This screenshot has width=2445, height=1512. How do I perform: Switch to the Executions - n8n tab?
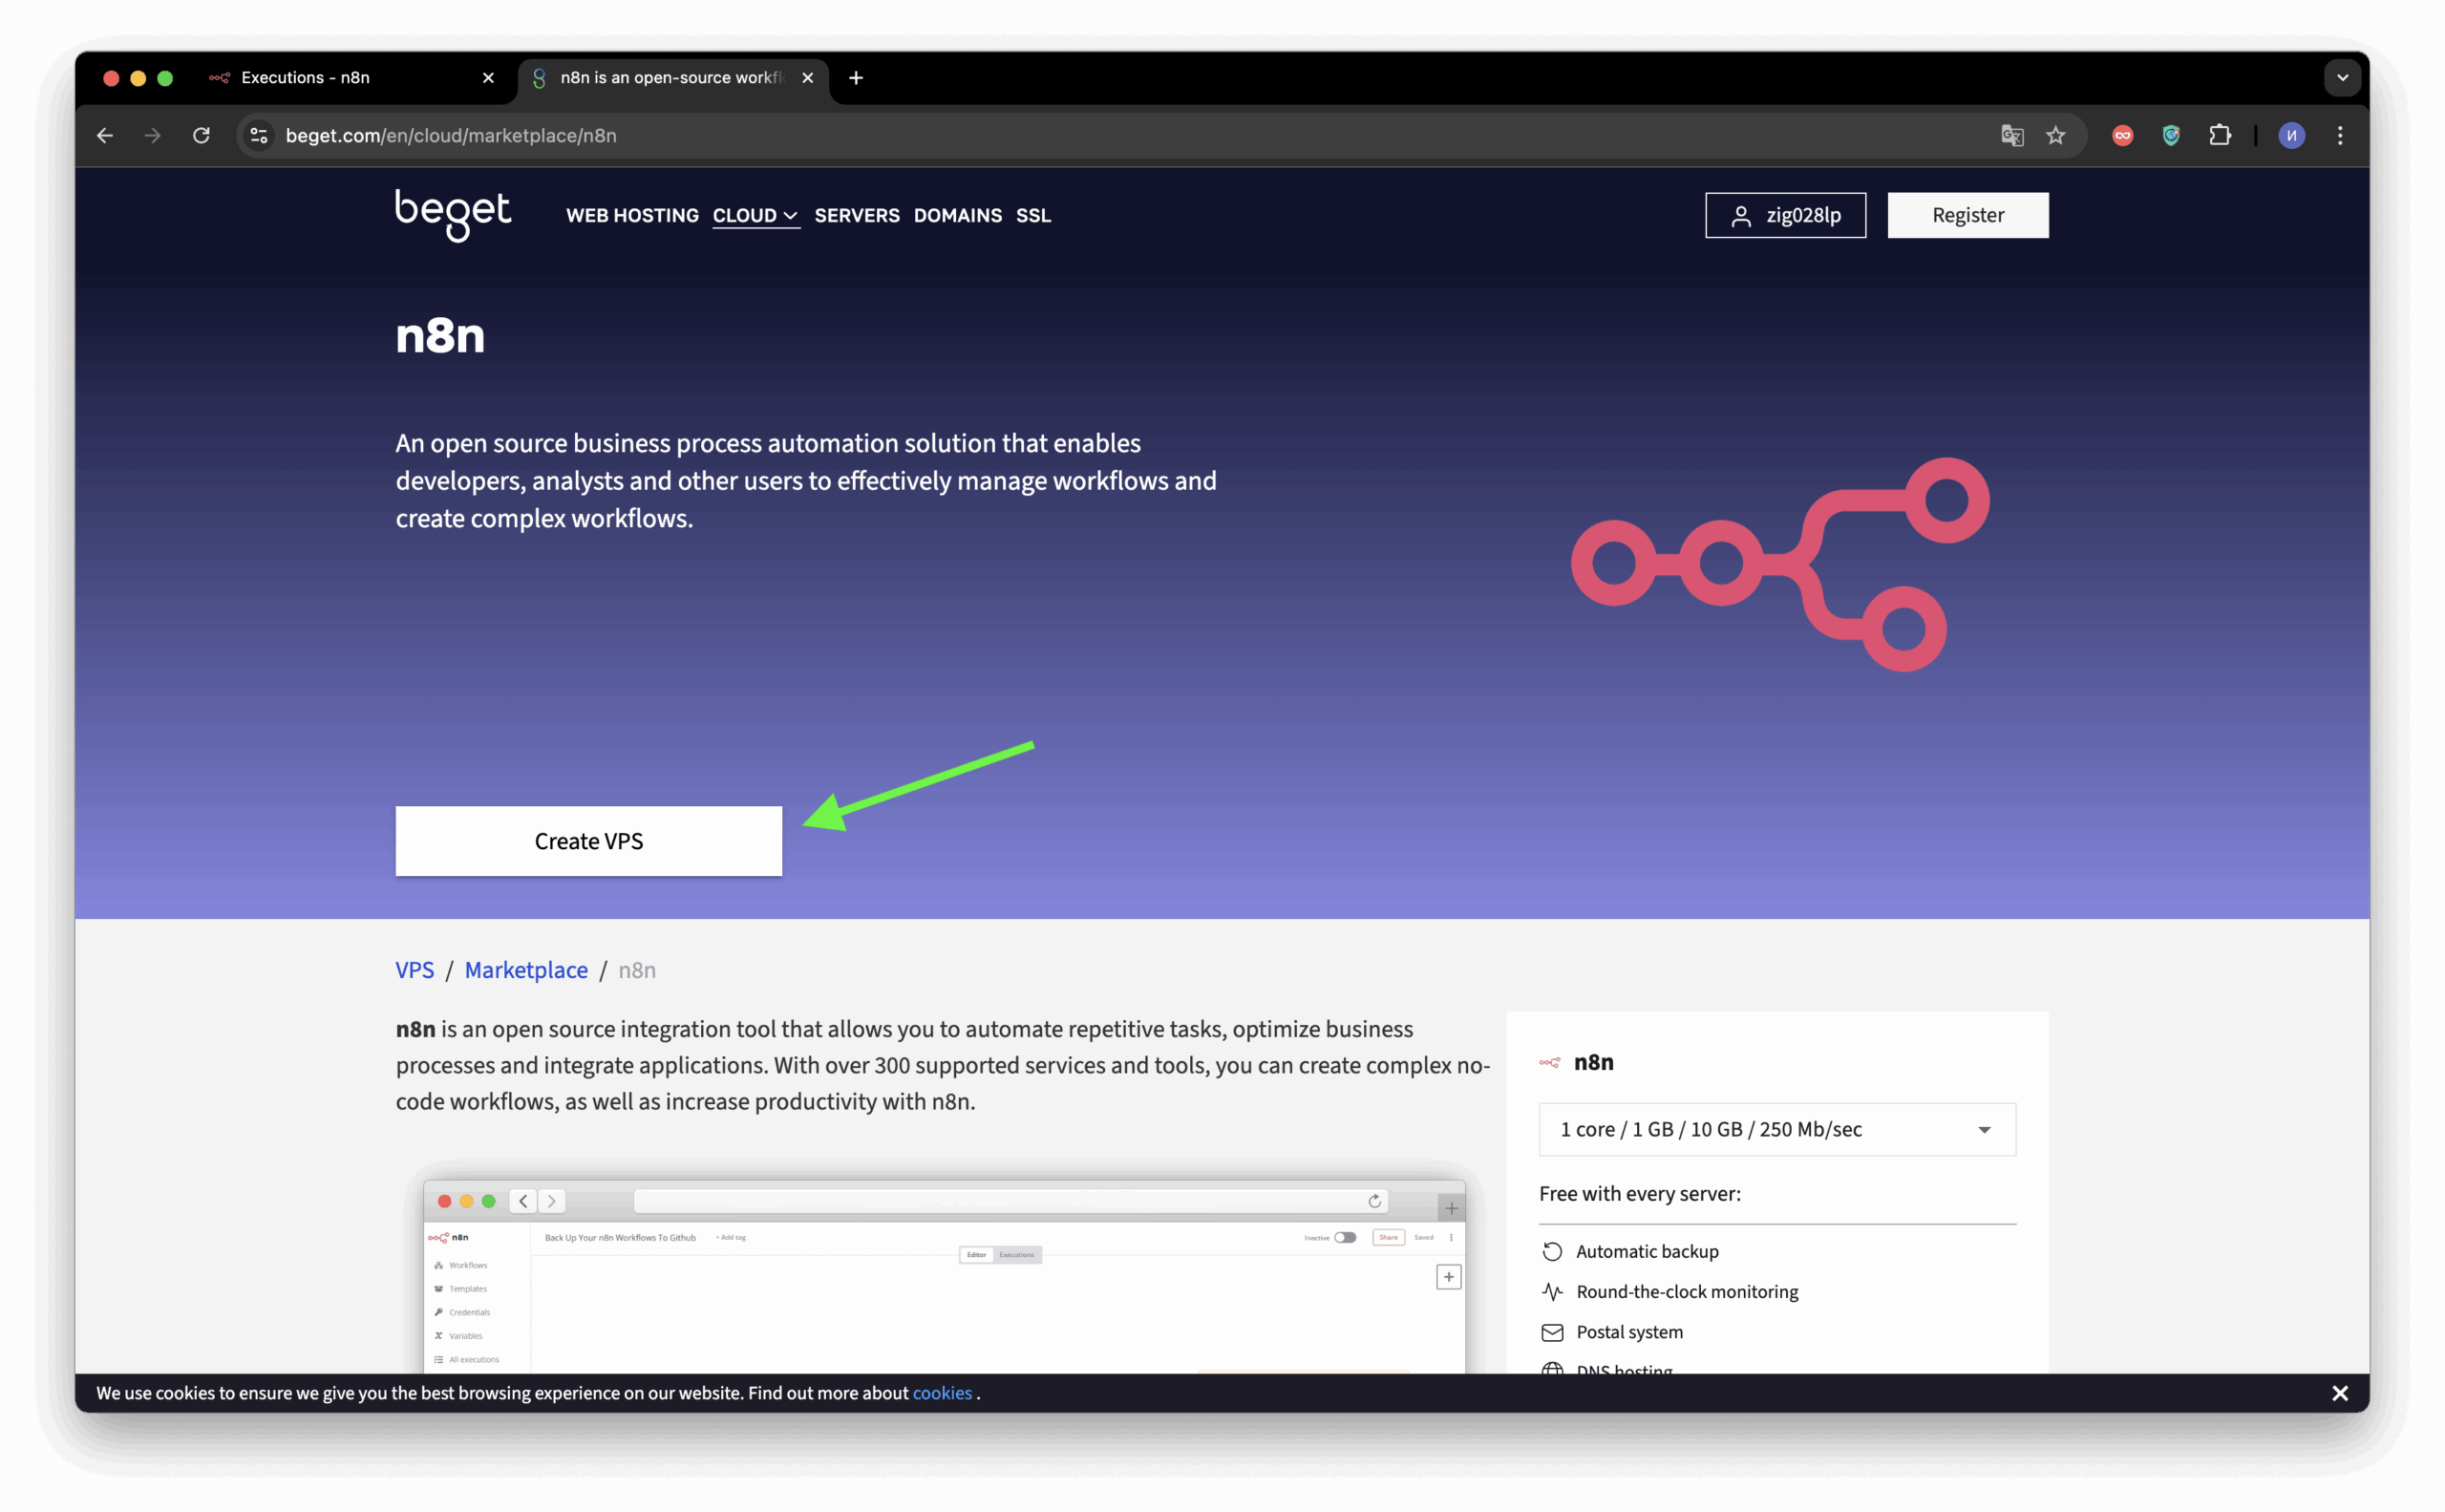[305, 77]
